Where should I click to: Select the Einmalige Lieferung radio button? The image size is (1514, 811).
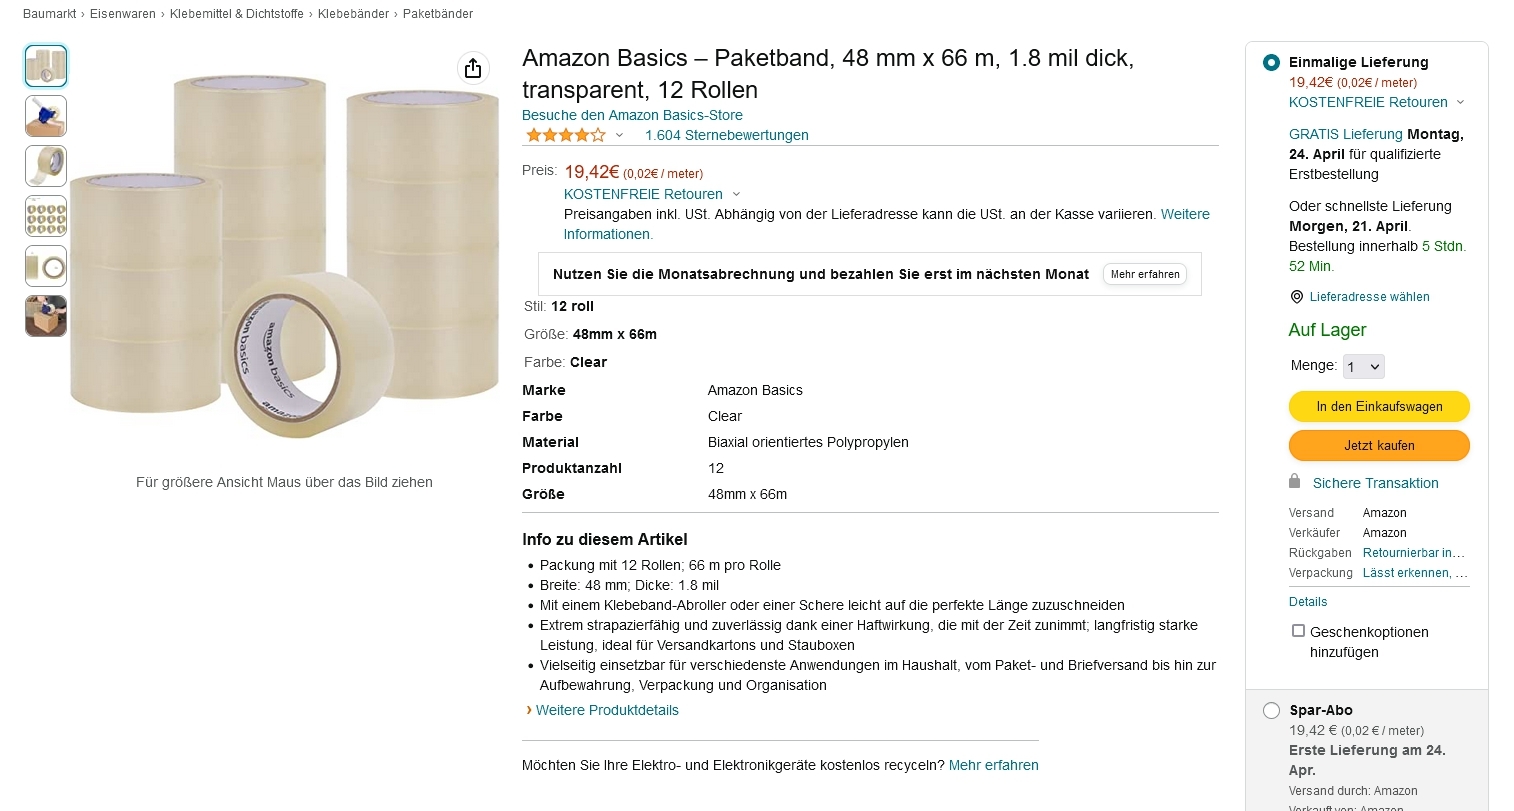tap(1271, 62)
